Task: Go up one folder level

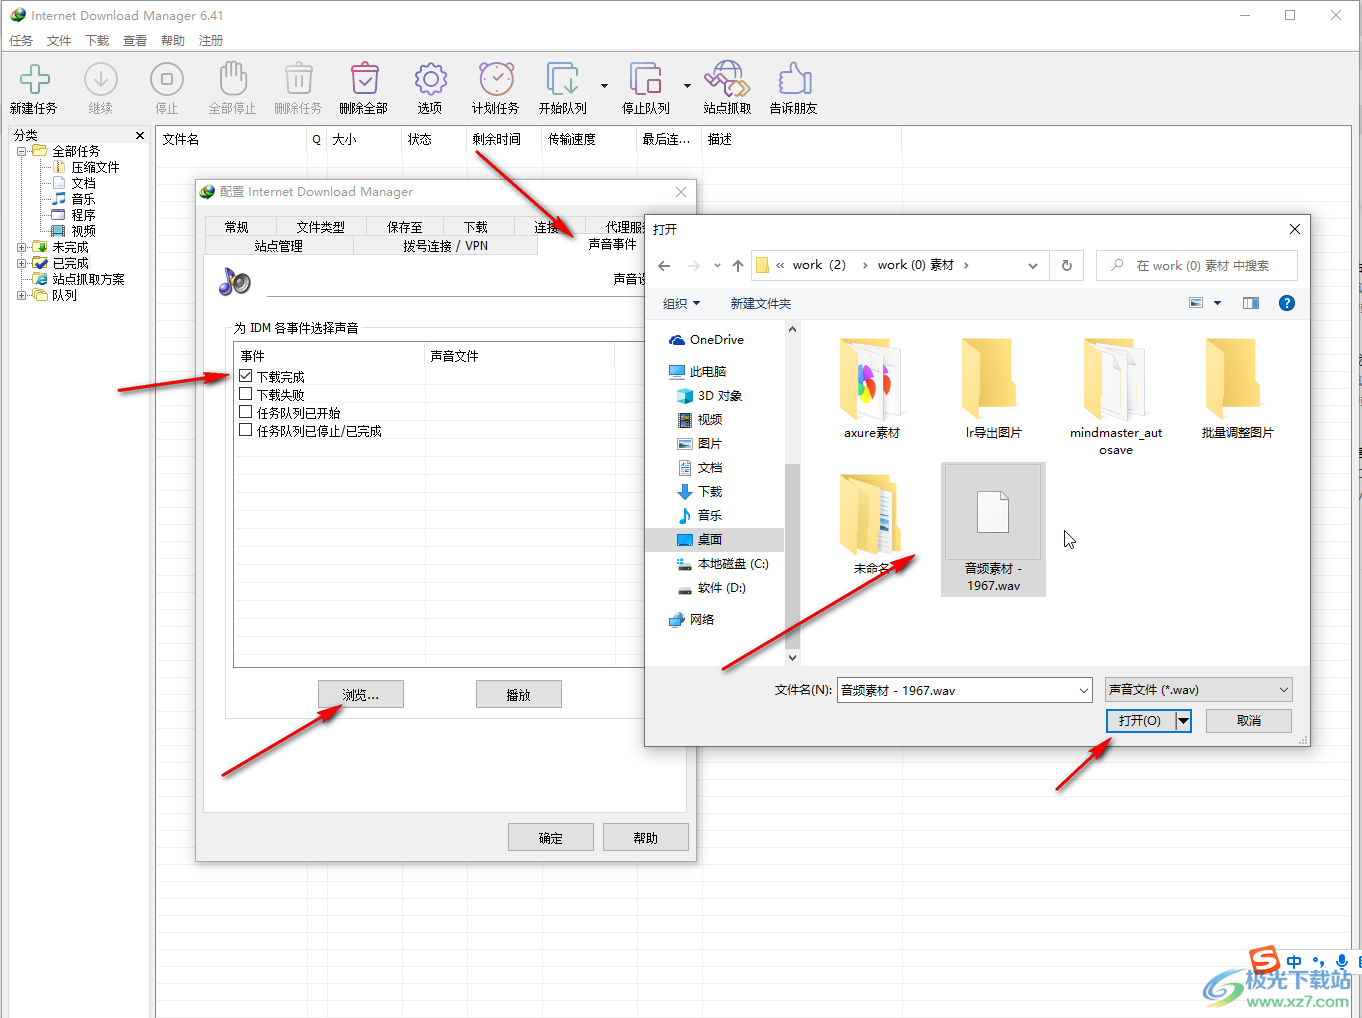Action: pyautogui.click(x=738, y=266)
